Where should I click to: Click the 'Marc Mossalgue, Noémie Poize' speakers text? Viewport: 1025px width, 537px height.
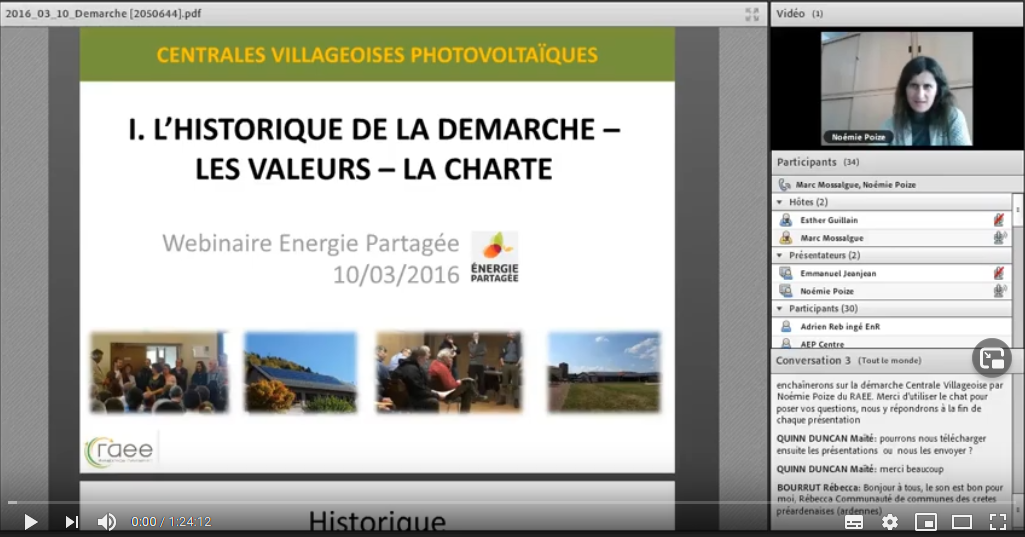coord(856,185)
